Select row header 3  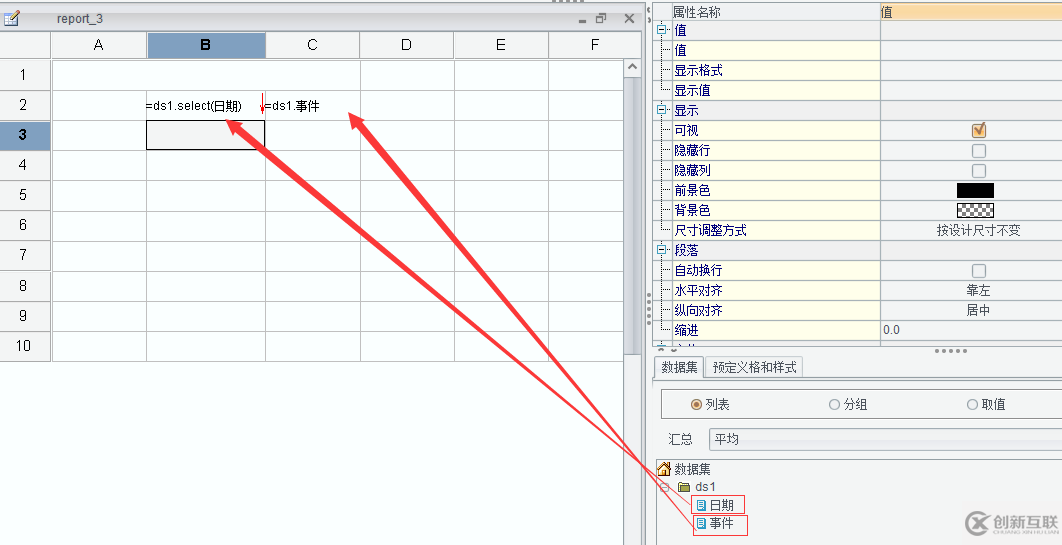click(25, 135)
